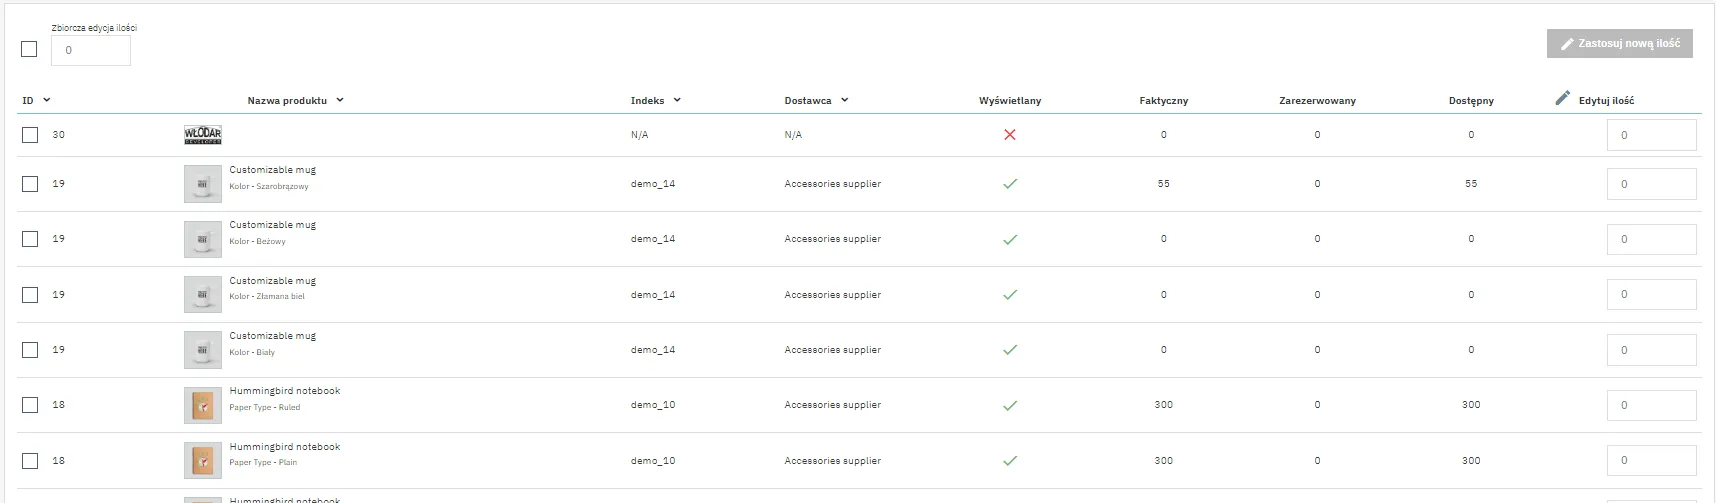Open Hummingbird notebook Plain product thumbnail
Image resolution: width=1716 pixels, height=503 pixels.
203,461
